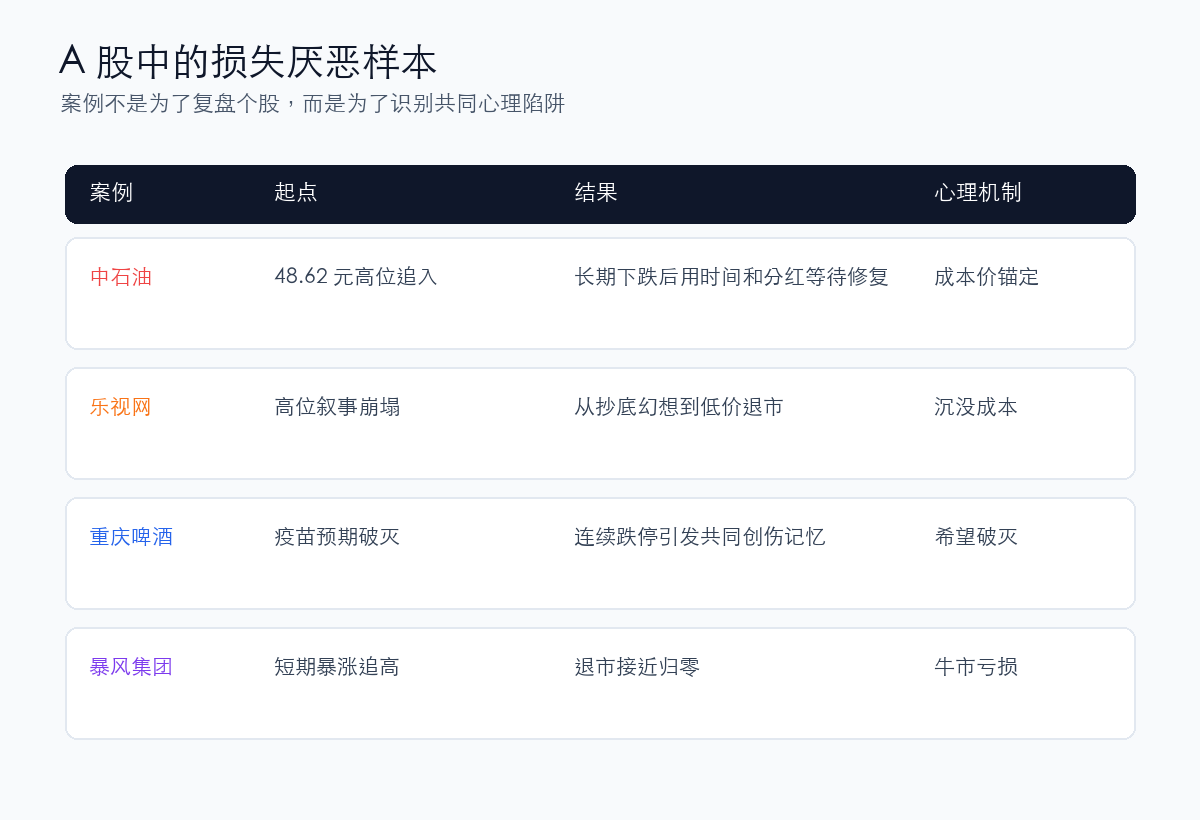
Task: Click the 心理机制 column header
Action: pyautogui.click(x=978, y=193)
